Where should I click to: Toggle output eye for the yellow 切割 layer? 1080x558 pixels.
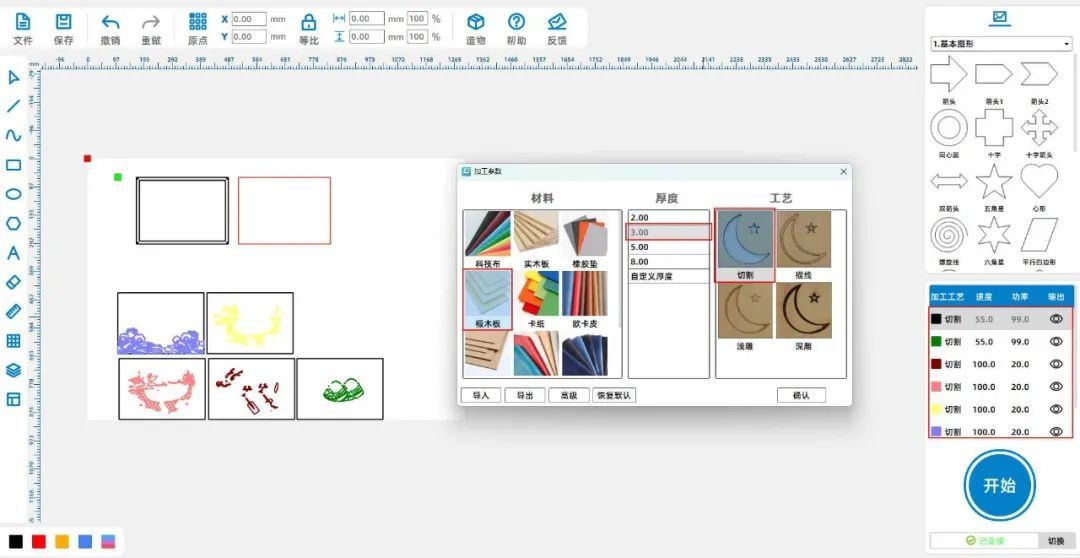point(1055,409)
